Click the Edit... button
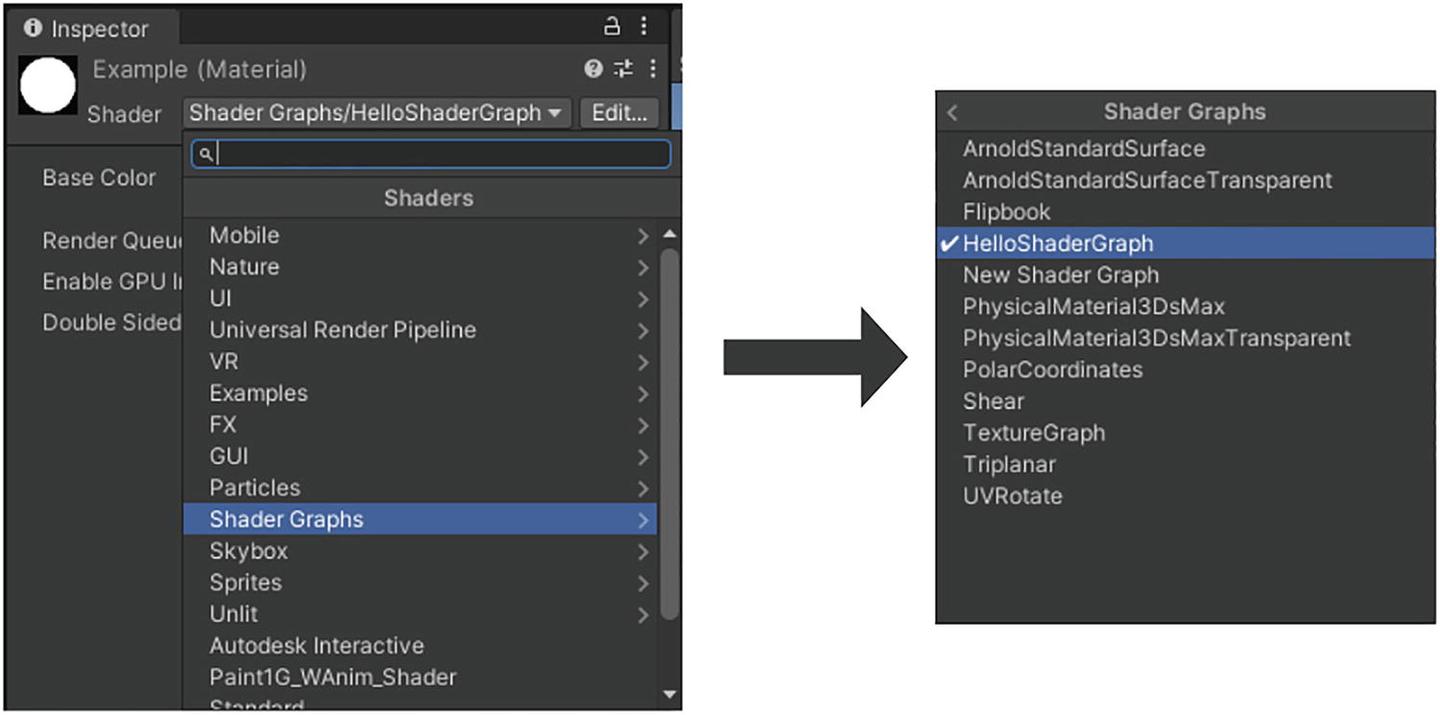Image resolution: width=1440 pixels, height=715 pixels. pyautogui.click(x=620, y=113)
